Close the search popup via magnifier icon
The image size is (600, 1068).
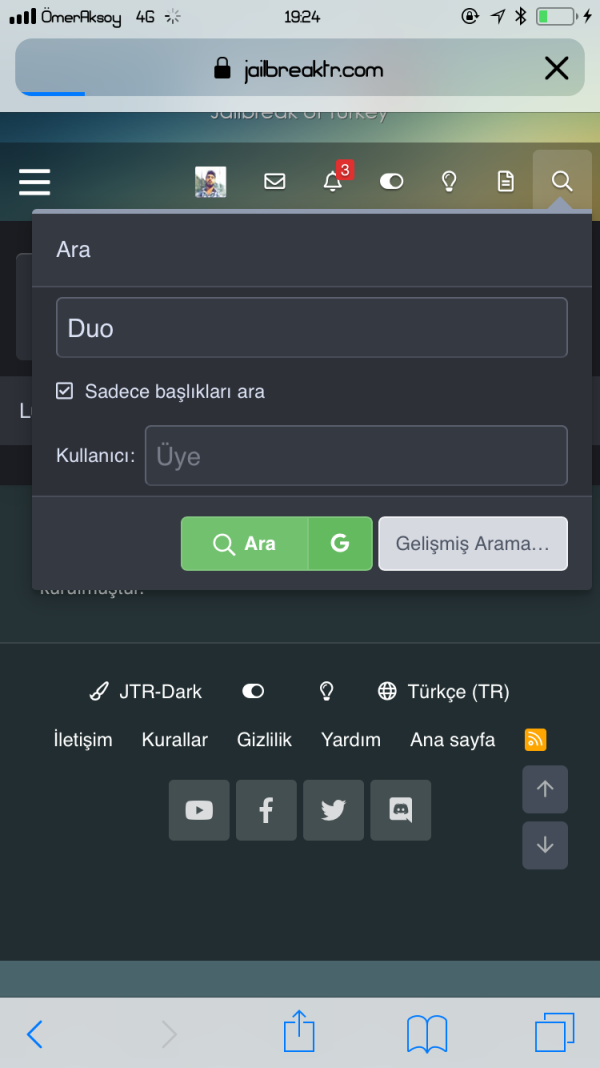[x=562, y=181]
